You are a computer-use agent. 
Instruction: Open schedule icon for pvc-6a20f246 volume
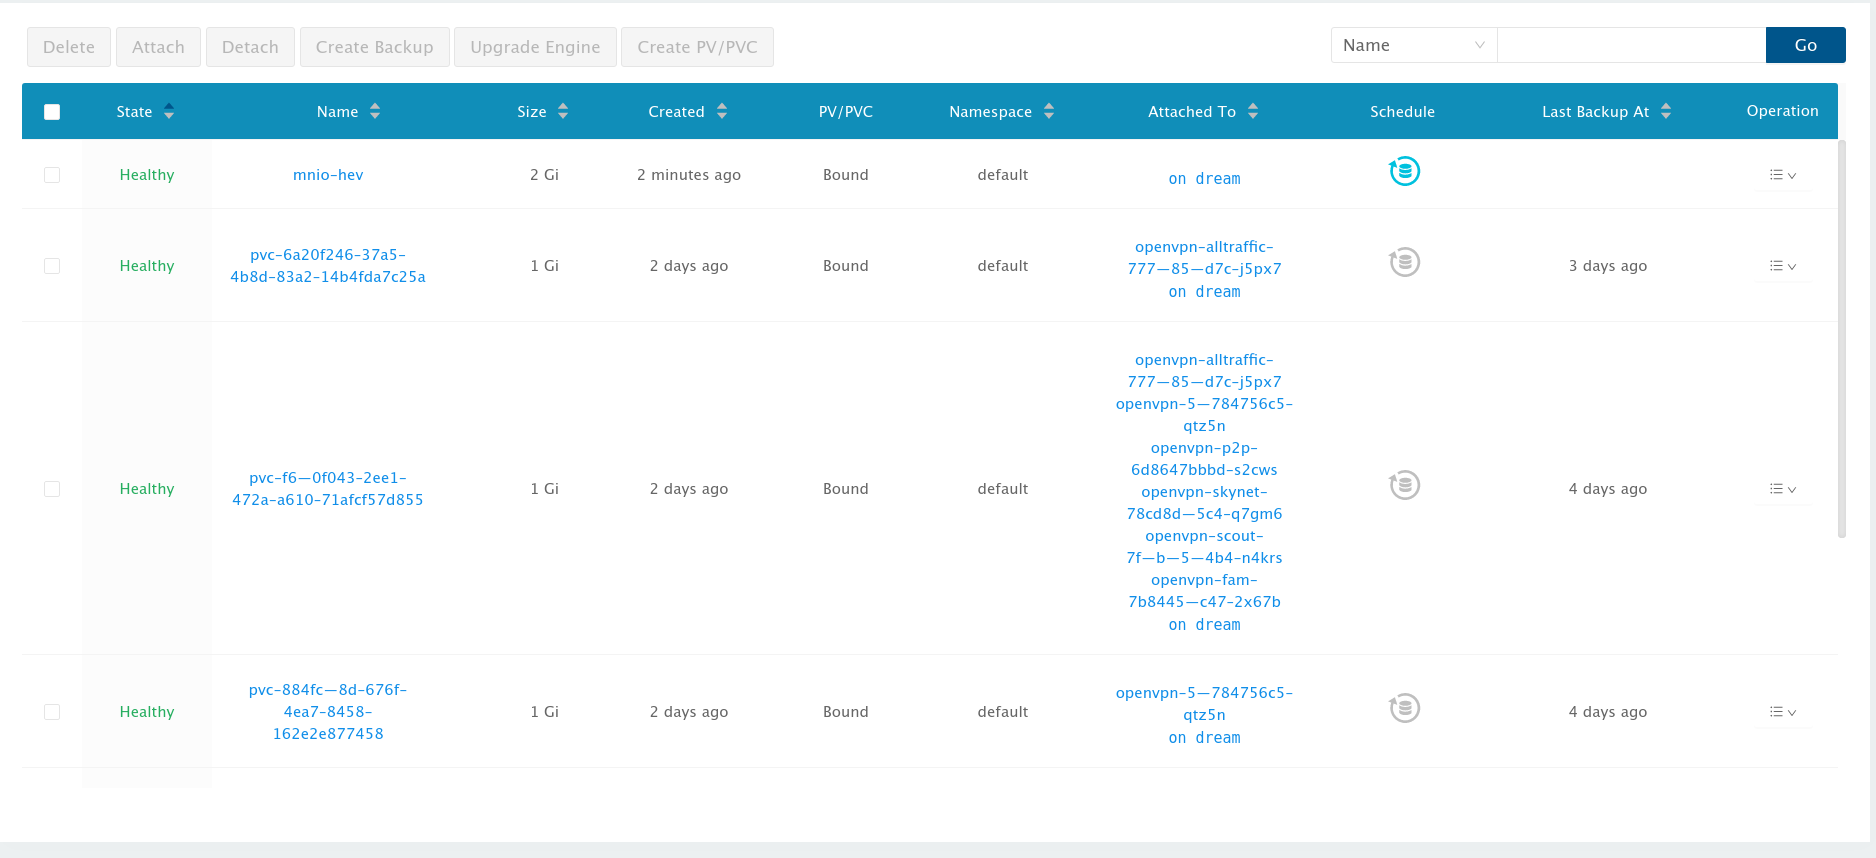pyautogui.click(x=1404, y=263)
